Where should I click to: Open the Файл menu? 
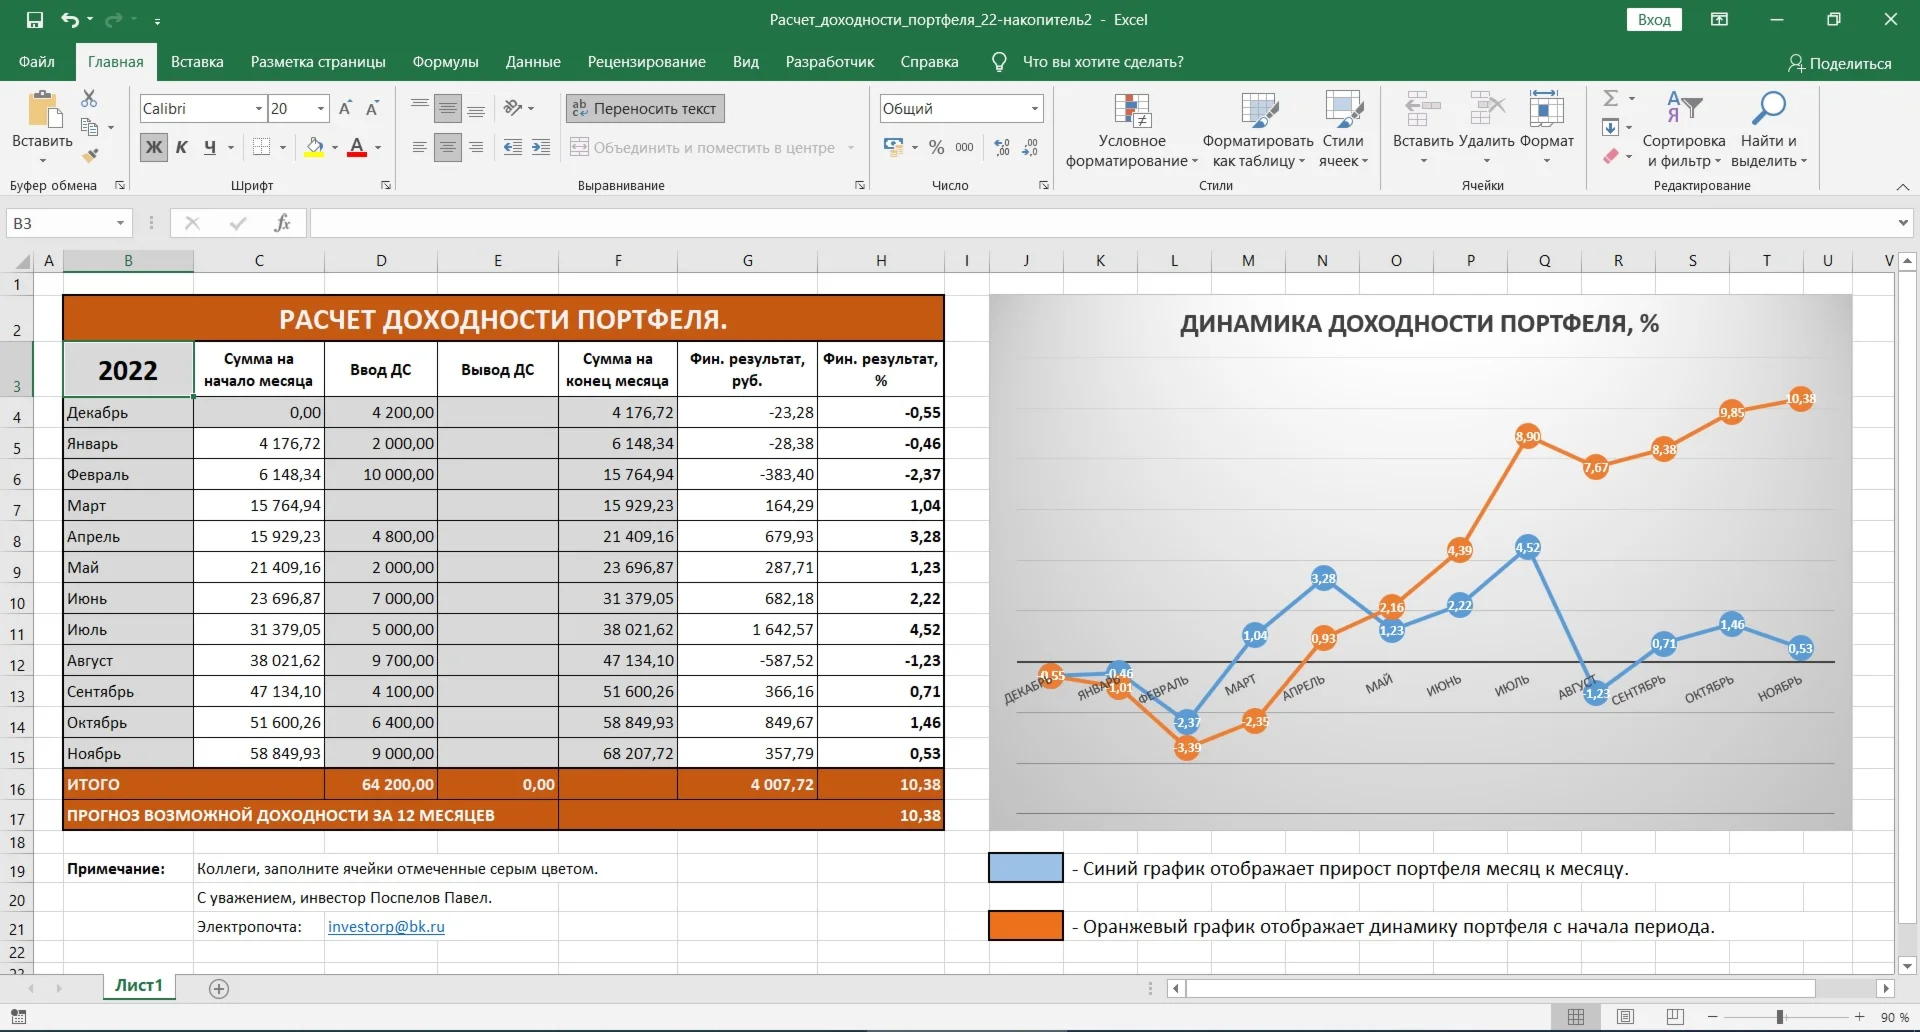click(x=36, y=62)
